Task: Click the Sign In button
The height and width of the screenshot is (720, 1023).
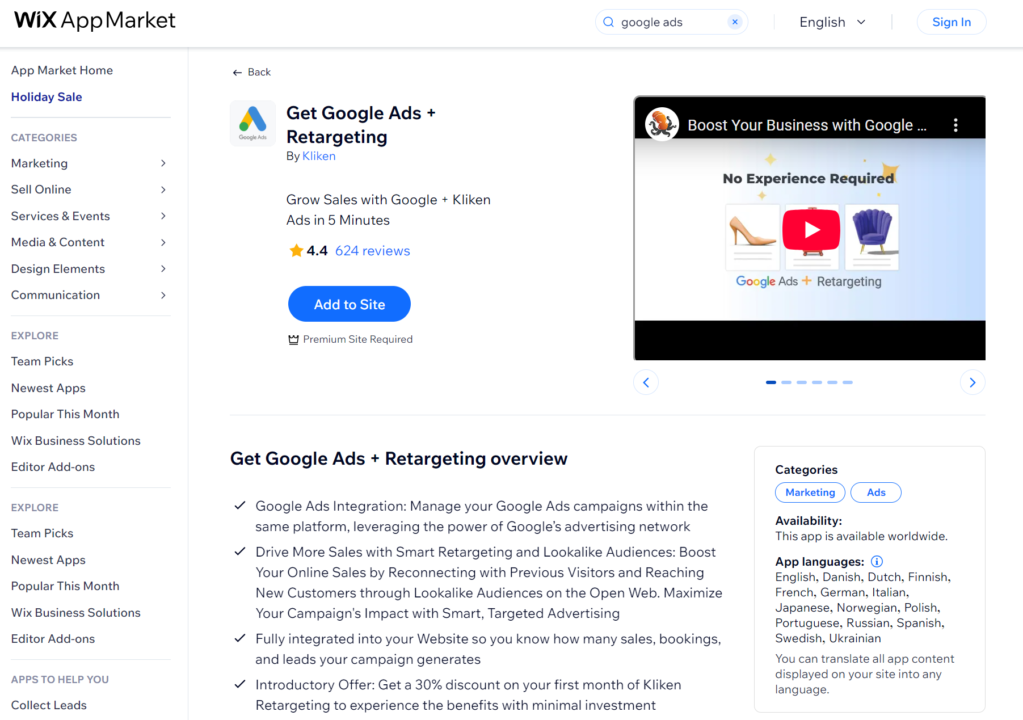Action: tap(950, 21)
